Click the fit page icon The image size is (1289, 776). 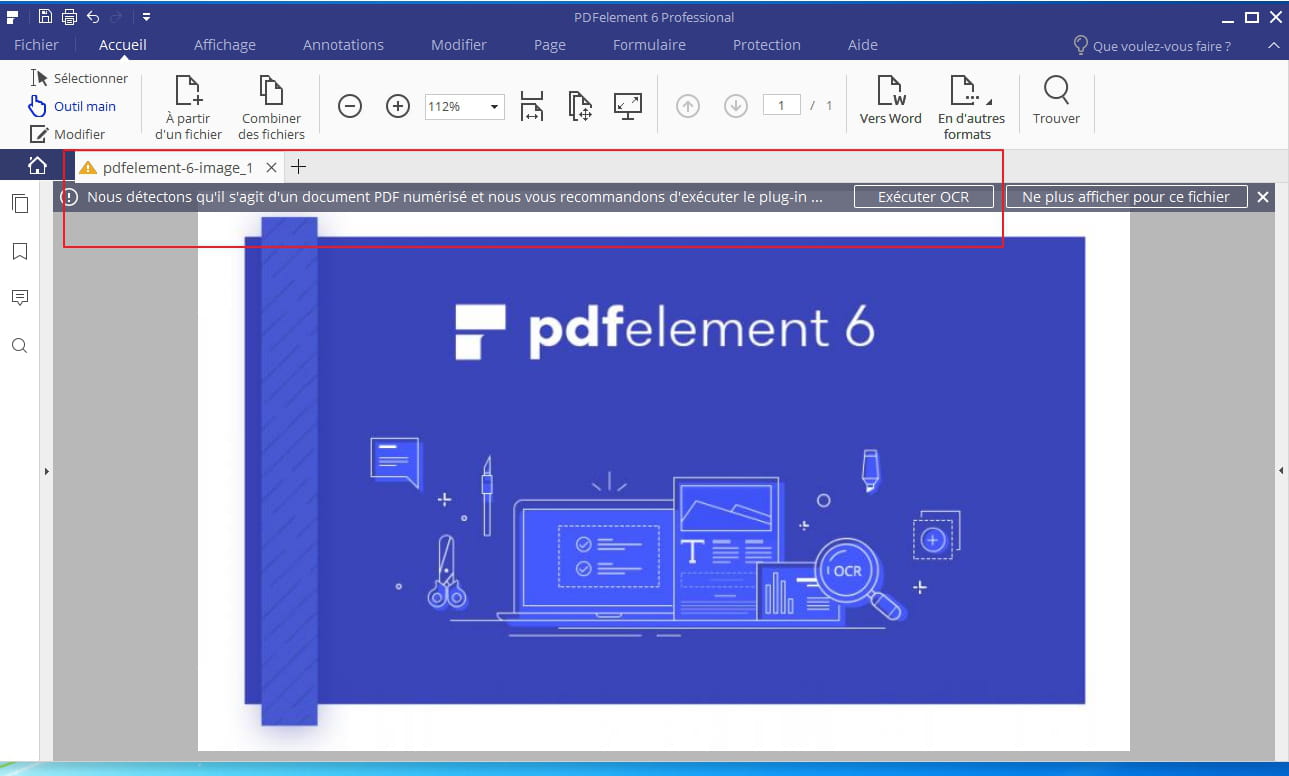[580, 106]
